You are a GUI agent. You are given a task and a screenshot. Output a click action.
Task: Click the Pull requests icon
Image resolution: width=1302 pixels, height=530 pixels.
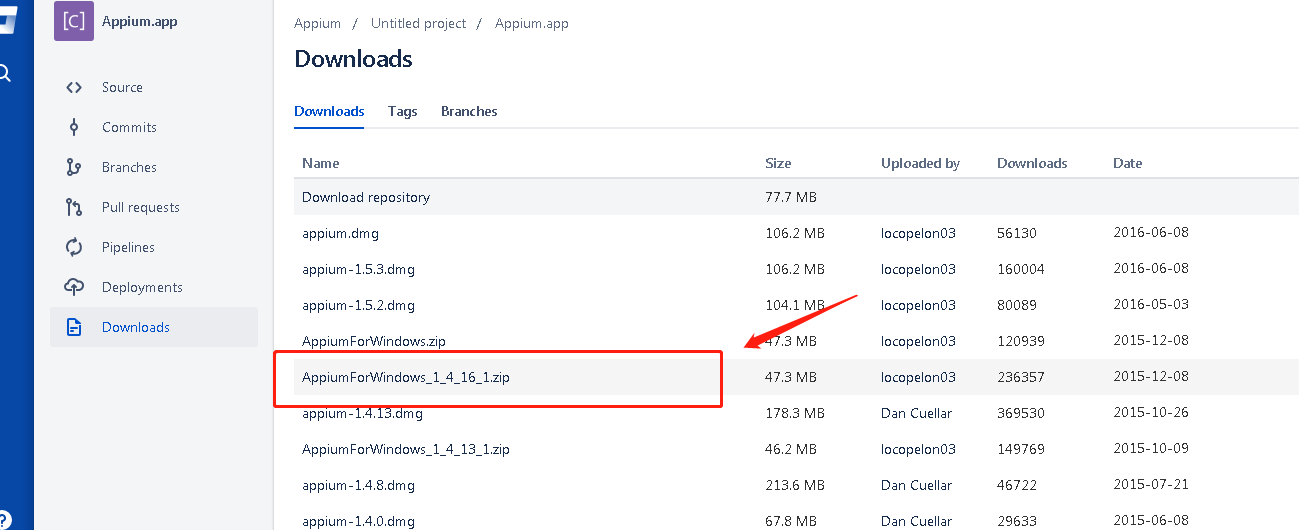74,207
